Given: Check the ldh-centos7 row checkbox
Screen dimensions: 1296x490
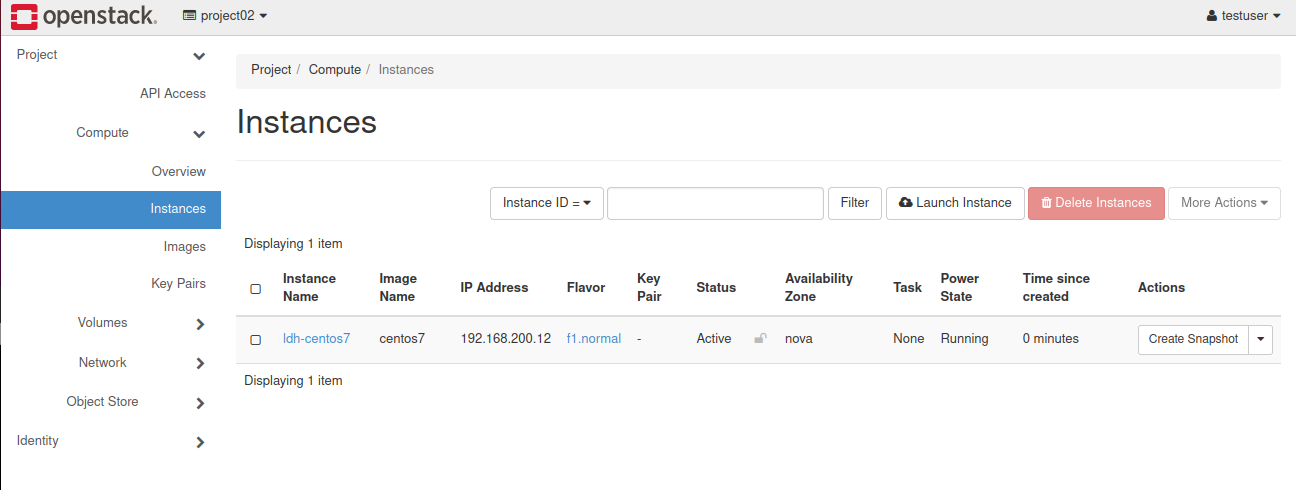Looking at the screenshot, I should 255,340.
